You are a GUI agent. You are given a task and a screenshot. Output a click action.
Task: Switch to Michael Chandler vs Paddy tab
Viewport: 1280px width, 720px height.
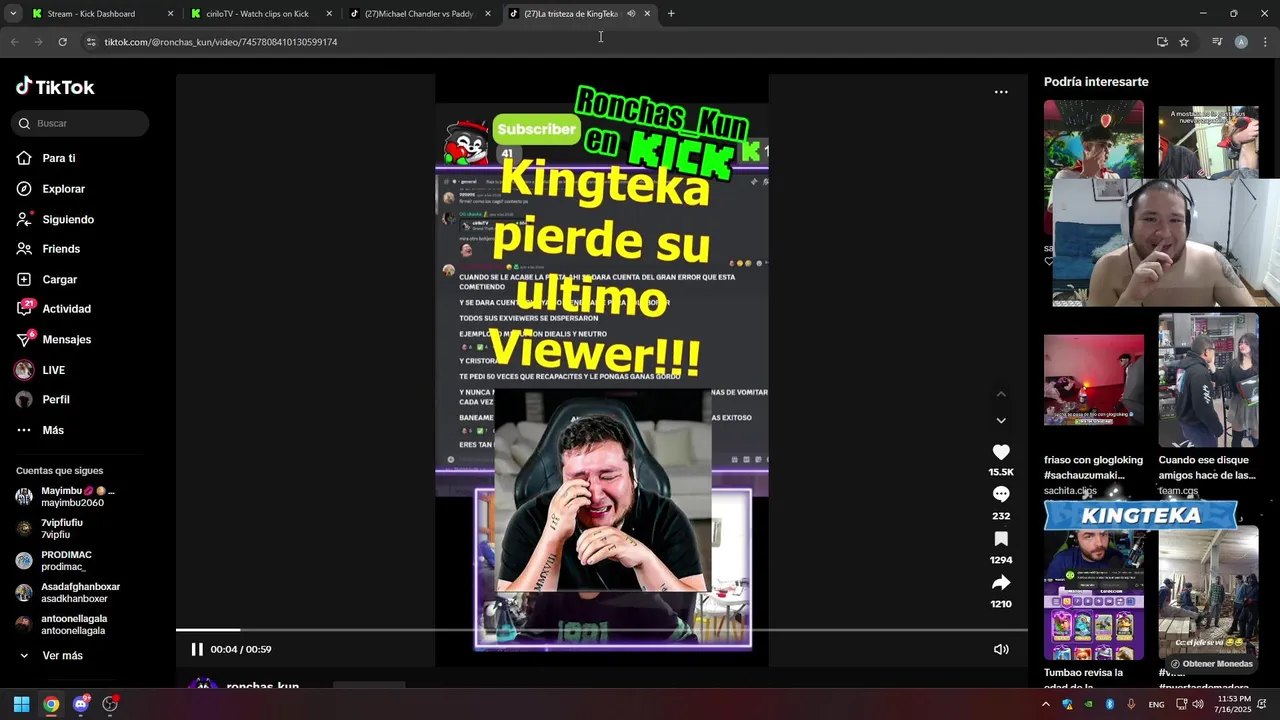[419, 14]
